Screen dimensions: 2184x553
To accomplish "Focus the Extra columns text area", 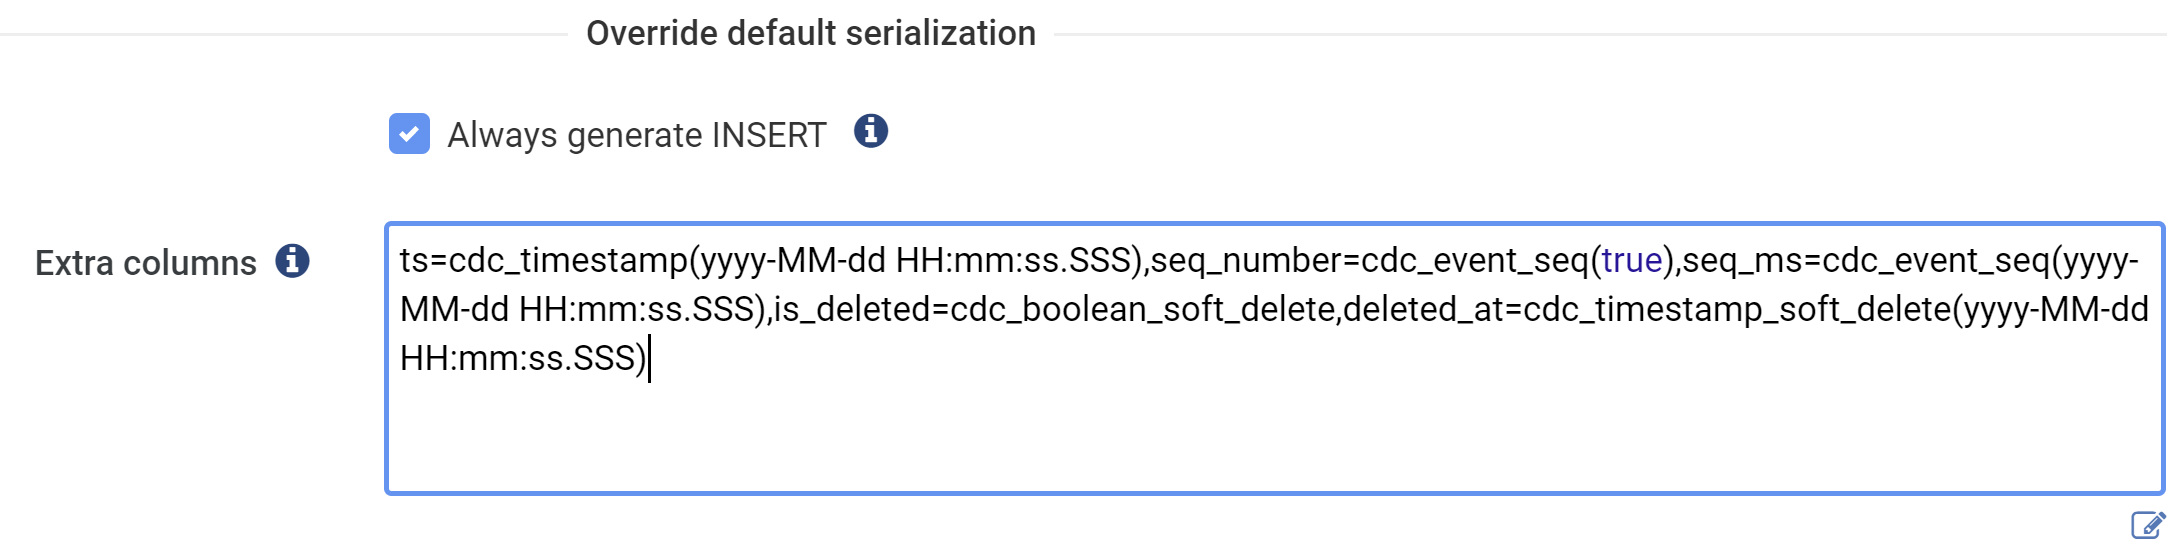I will pos(1275,358).
